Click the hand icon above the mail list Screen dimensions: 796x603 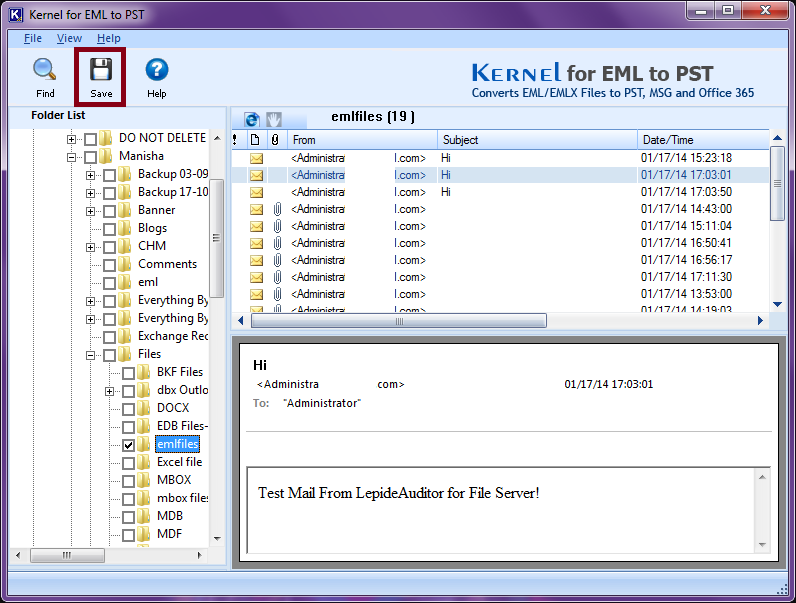click(x=274, y=120)
